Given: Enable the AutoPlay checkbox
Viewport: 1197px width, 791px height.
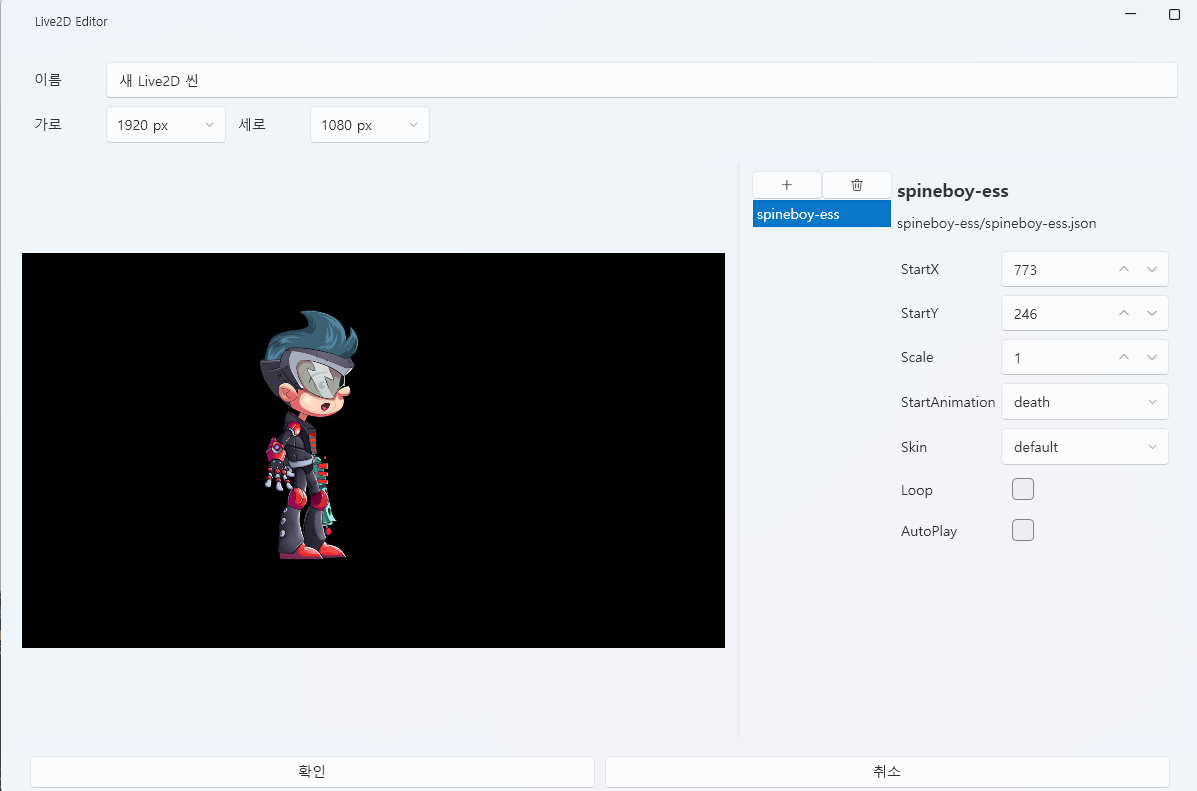Looking at the screenshot, I should [1022, 530].
